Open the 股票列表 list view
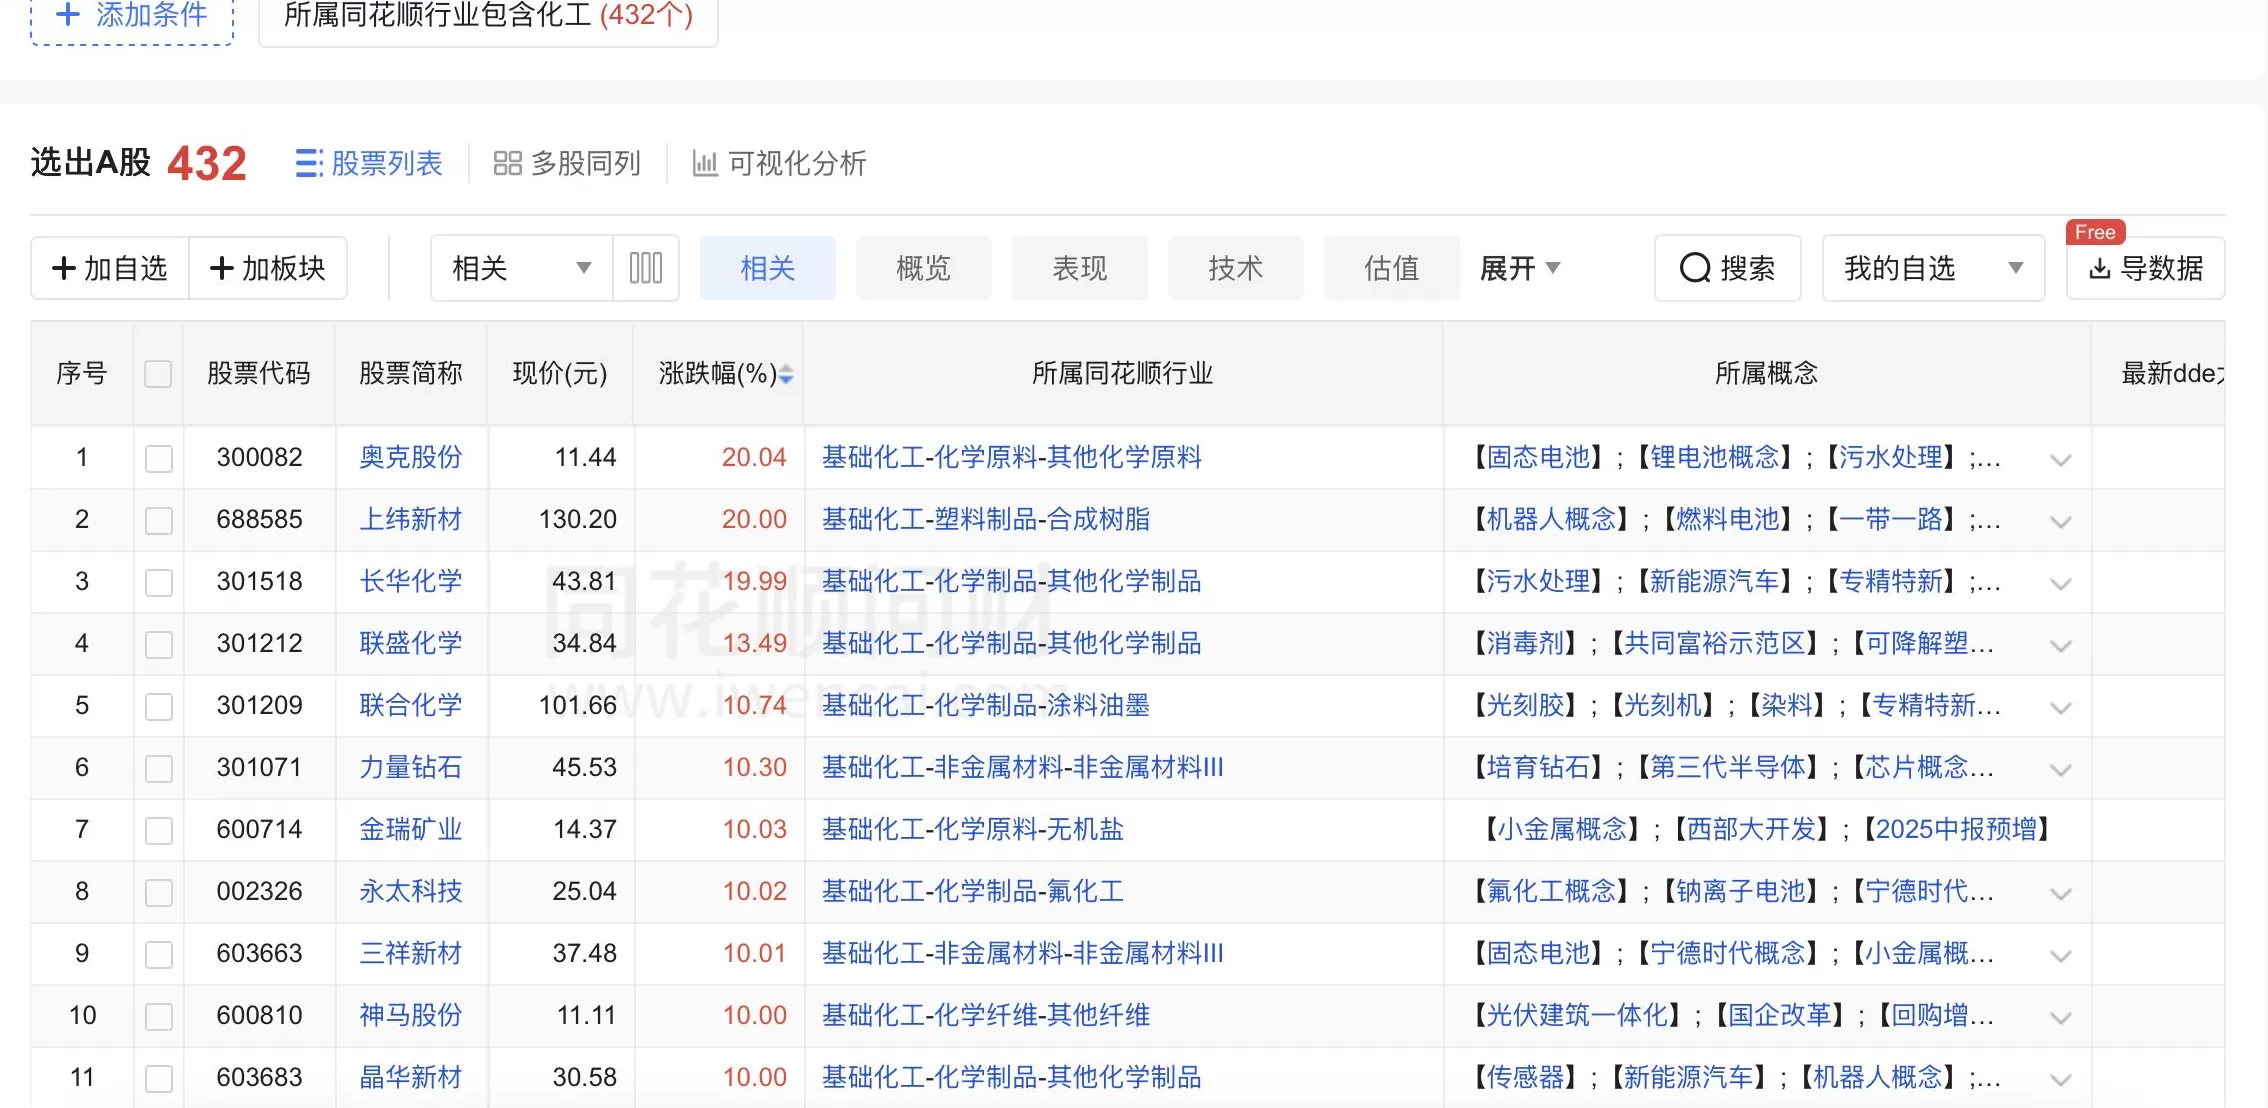The image size is (2268, 1108). pos(369,163)
